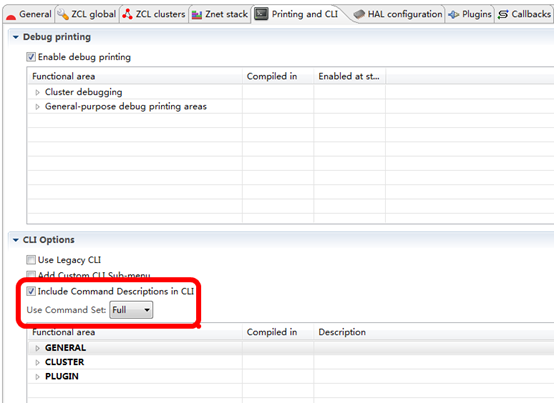The height and width of the screenshot is (403, 554).
Task: Click CLI table Compiled in column header
Action: click(x=278, y=332)
